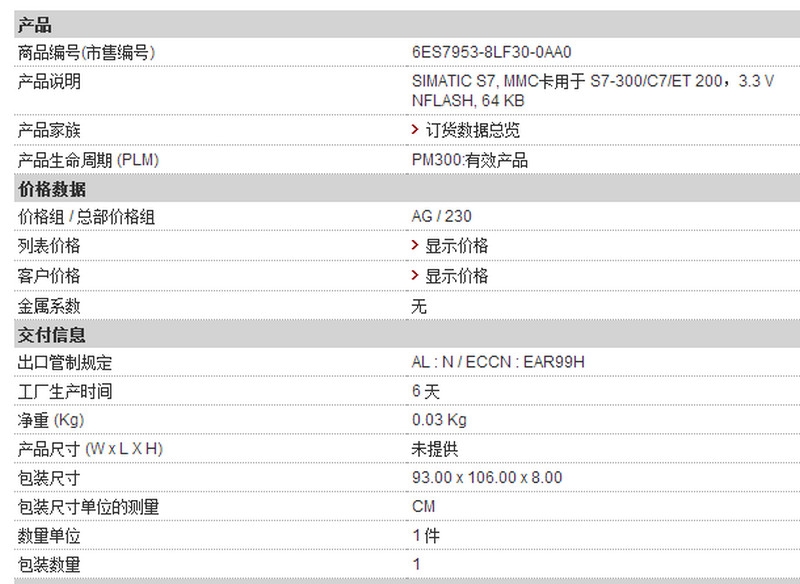Click the SIMATIC S7 product description text
The width and height of the screenshot is (800, 584).
pos(593,91)
